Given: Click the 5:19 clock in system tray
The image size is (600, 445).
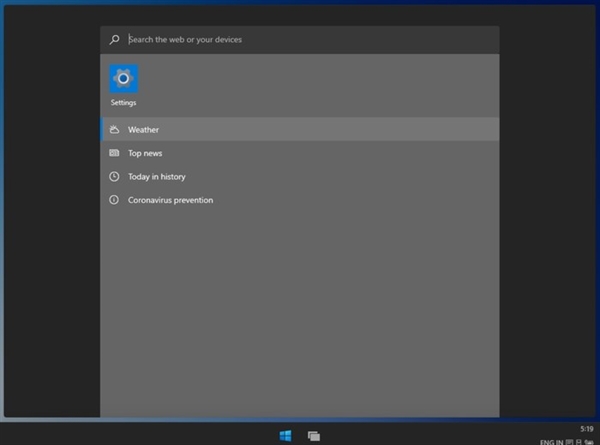Looking at the screenshot, I should coord(586,429).
